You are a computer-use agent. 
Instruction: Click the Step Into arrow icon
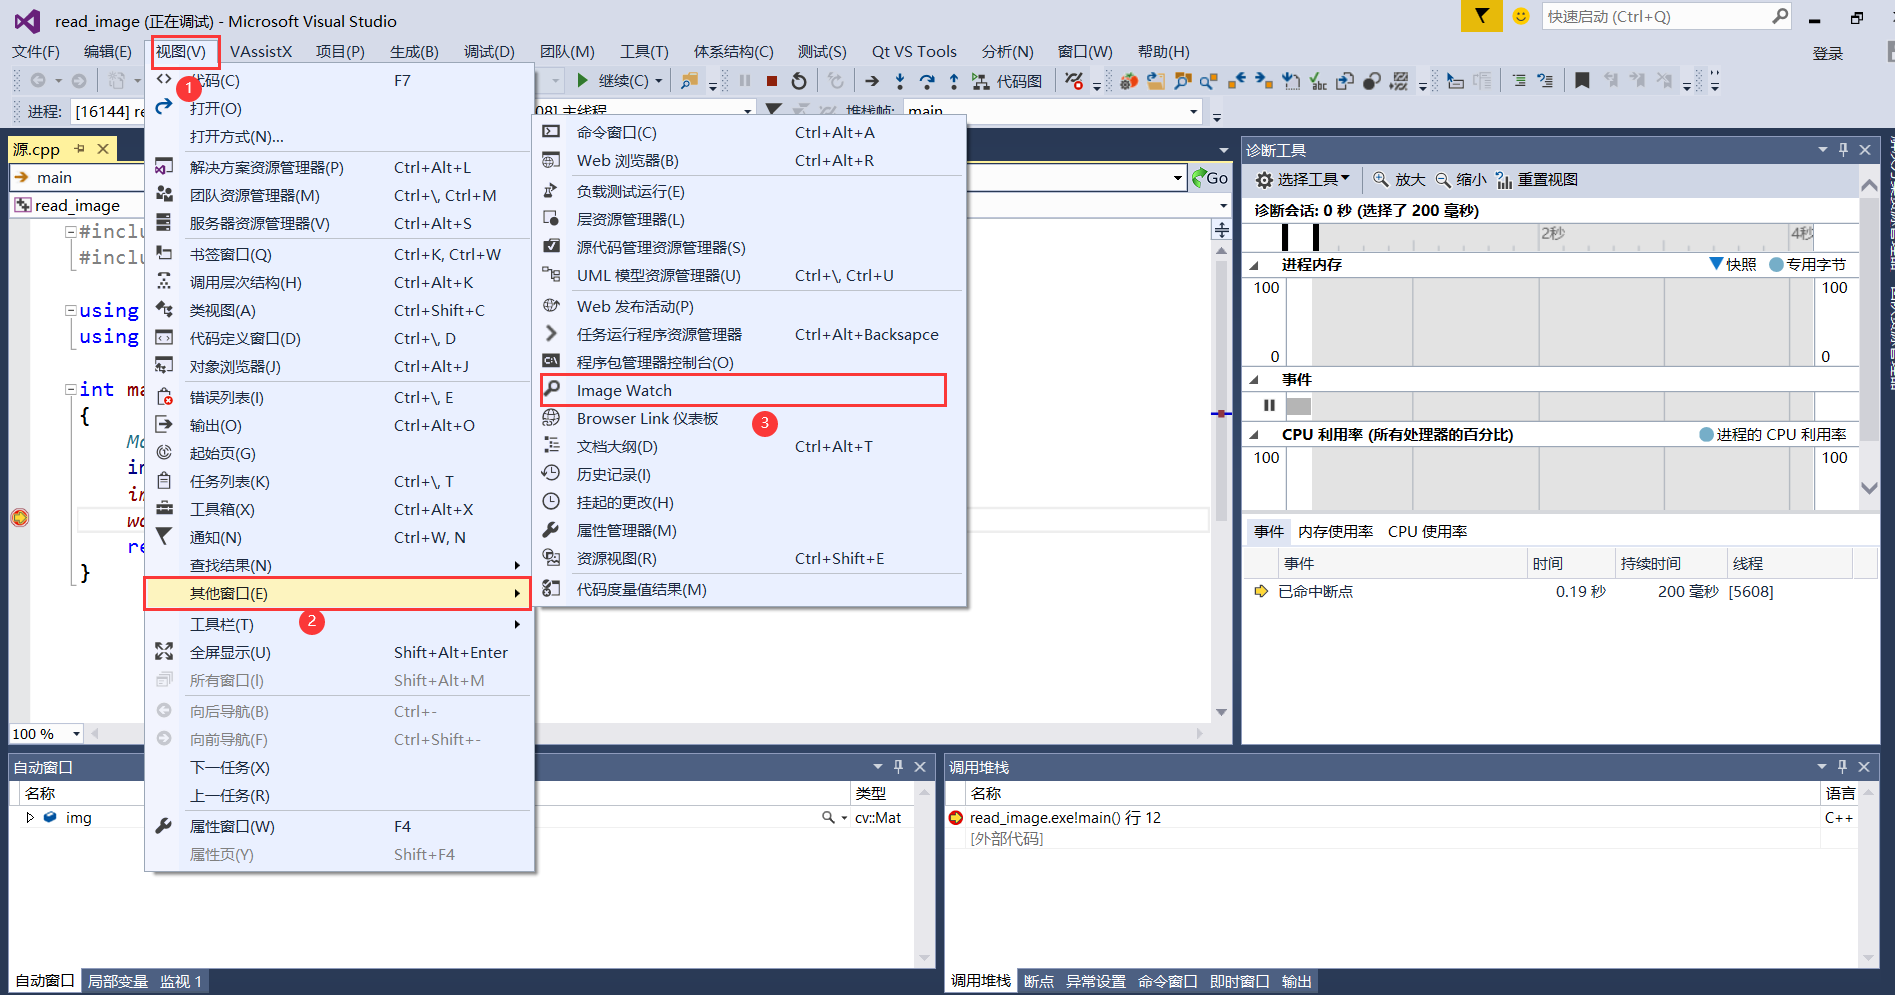(900, 81)
